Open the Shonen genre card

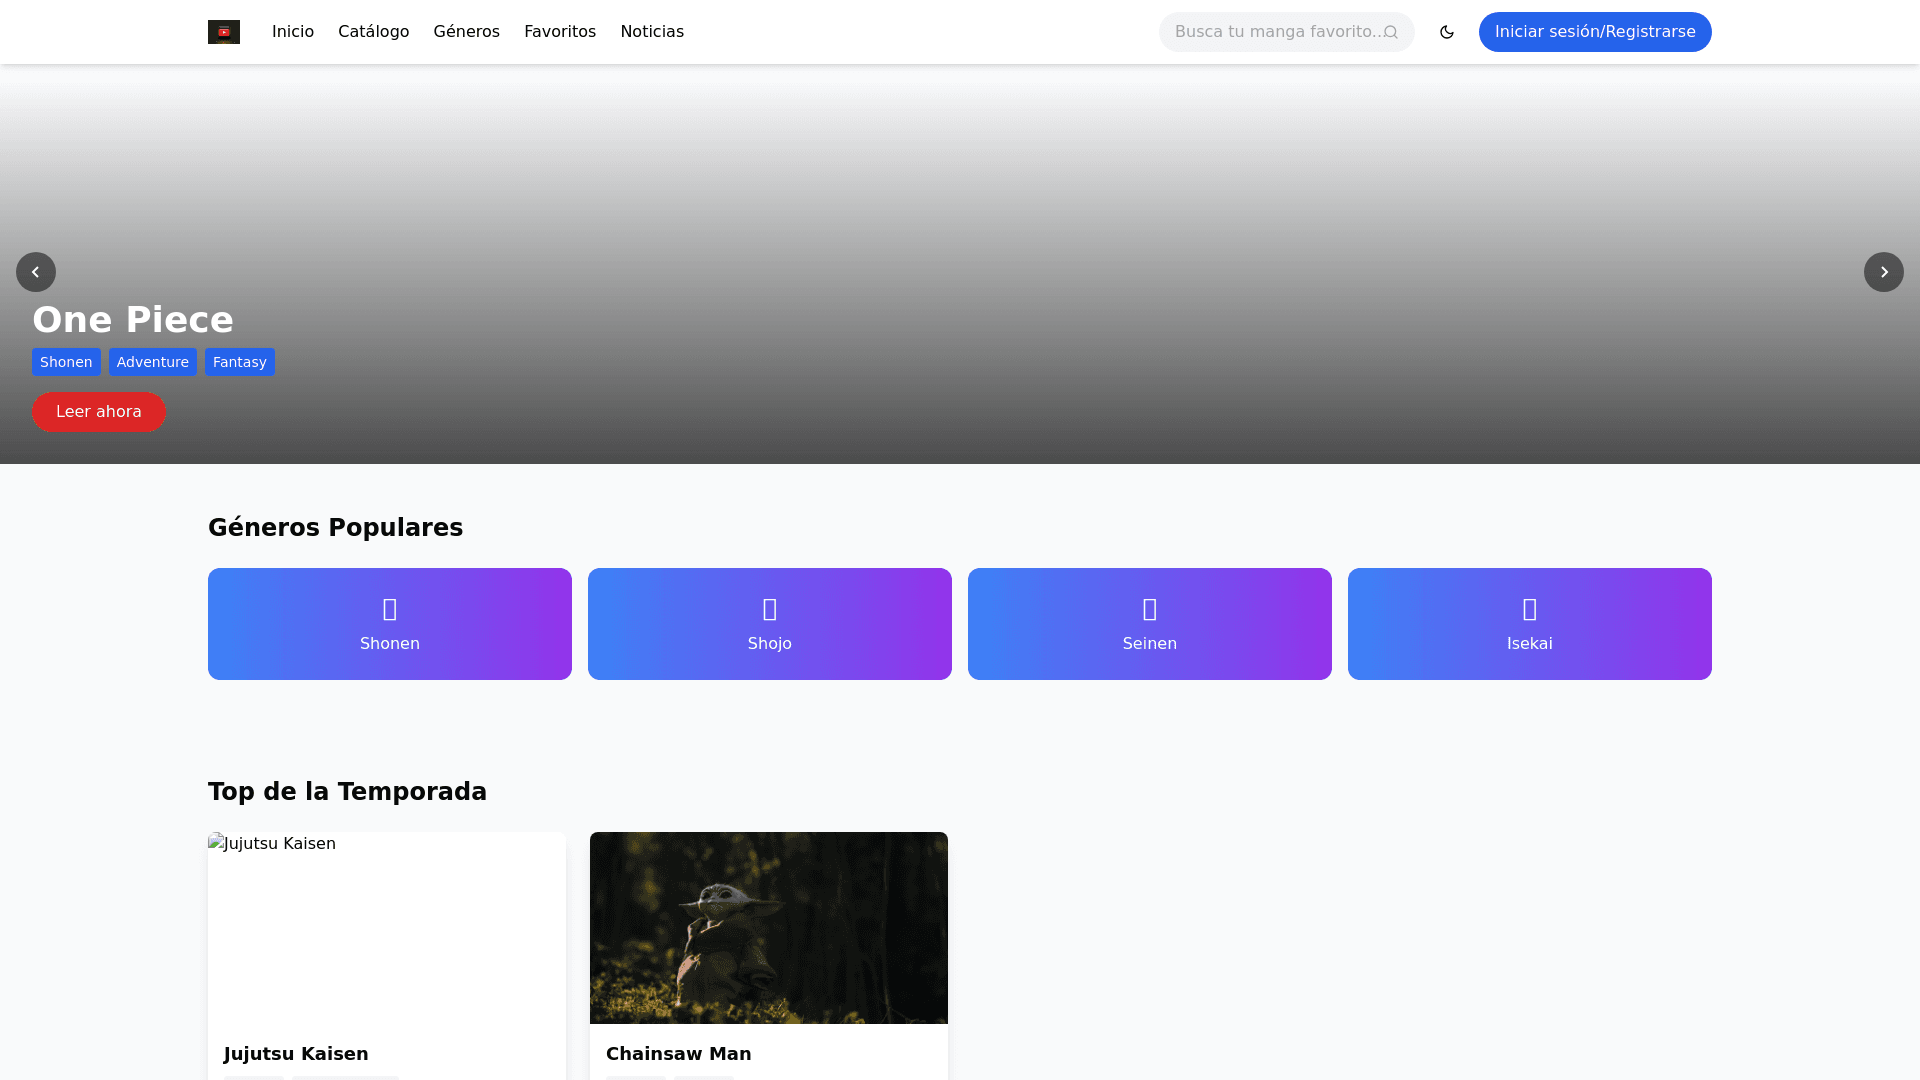(x=390, y=624)
